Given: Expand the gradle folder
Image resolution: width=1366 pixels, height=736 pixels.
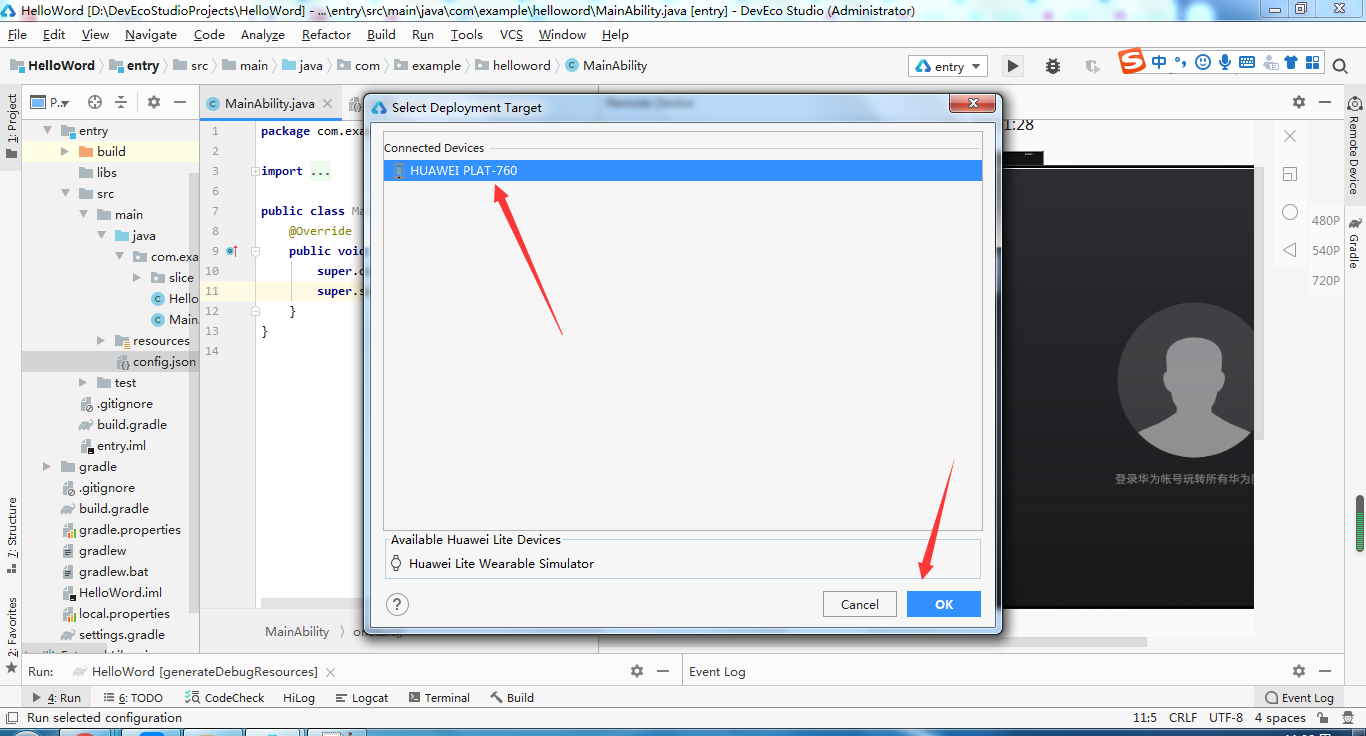Looking at the screenshot, I should (x=47, y=467).
